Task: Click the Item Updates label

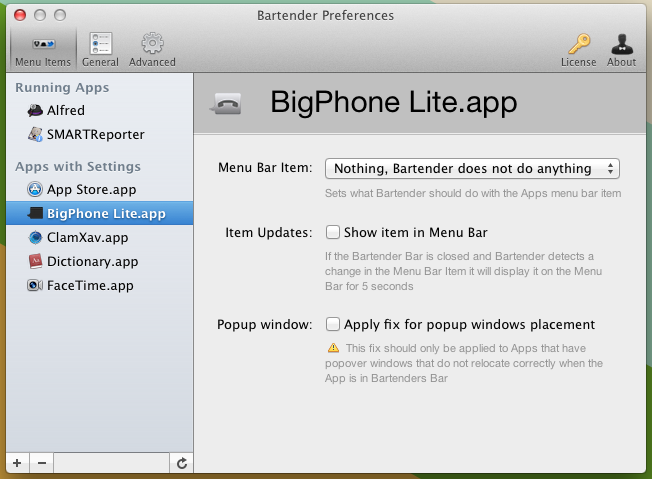Action: click(x=269, y=232)
